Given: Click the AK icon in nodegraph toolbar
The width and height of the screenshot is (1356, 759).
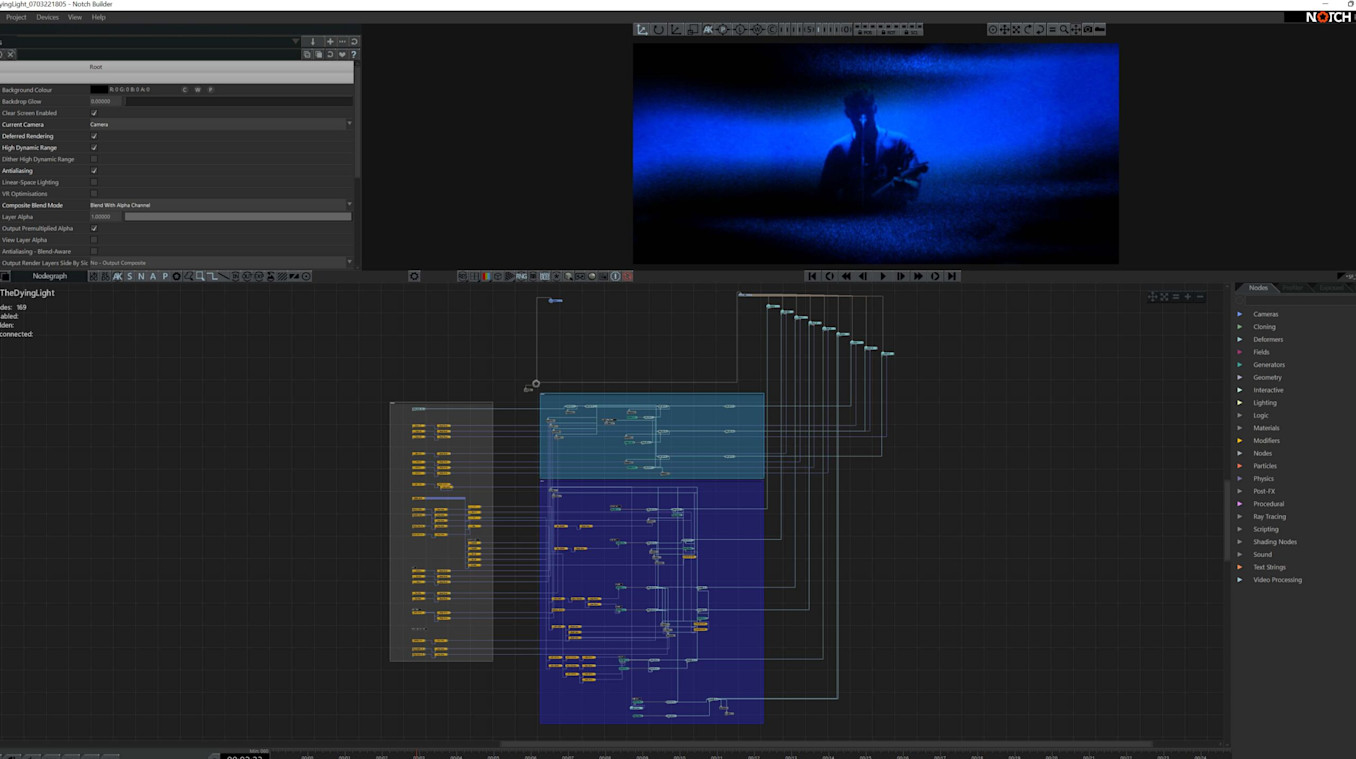Looking at the screenshot, I should (x=117, y=276).
